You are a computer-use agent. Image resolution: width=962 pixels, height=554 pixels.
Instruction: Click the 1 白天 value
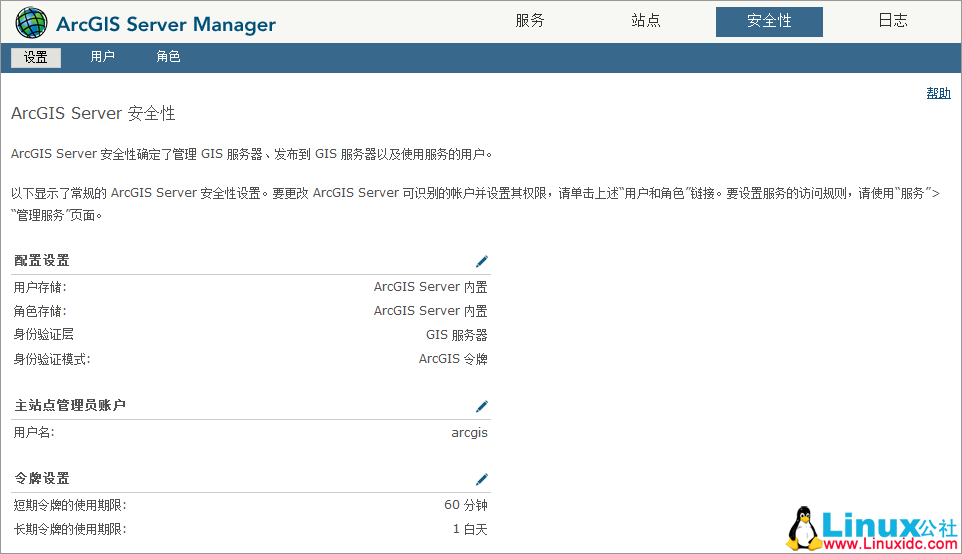(470, 529)
